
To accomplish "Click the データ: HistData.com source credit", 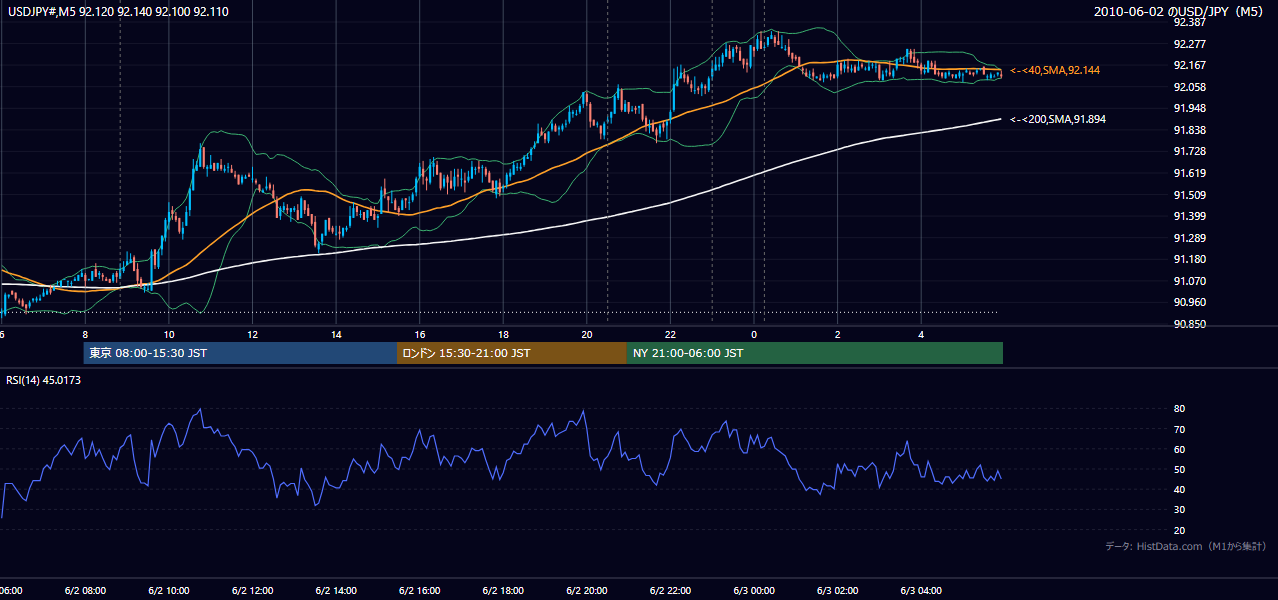I will (x=1185, y=546).
